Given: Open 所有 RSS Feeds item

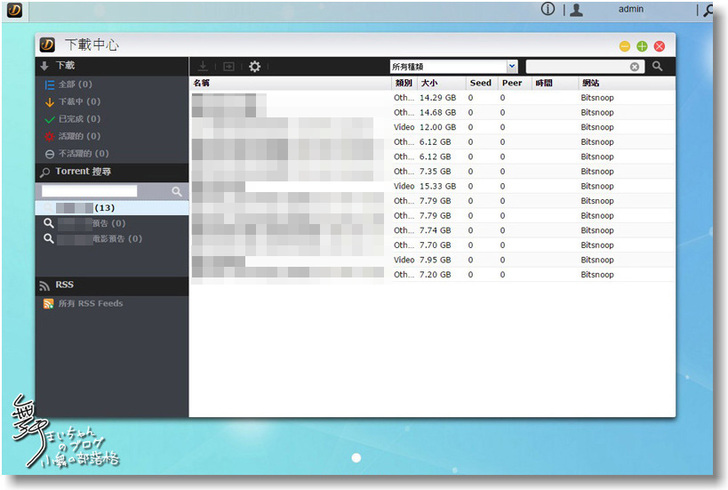Looking at the screenshot, I should coord(91,303).
